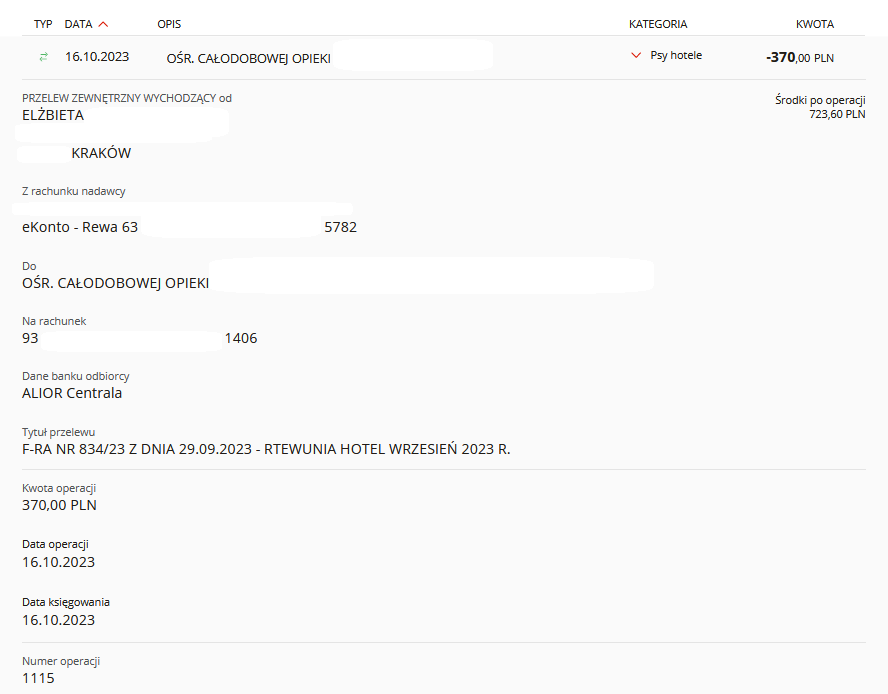The width and height of the screenshot is (888, 694).
Task: Click the Dane banku odbiorcy label
Action: tap(76, 376)
